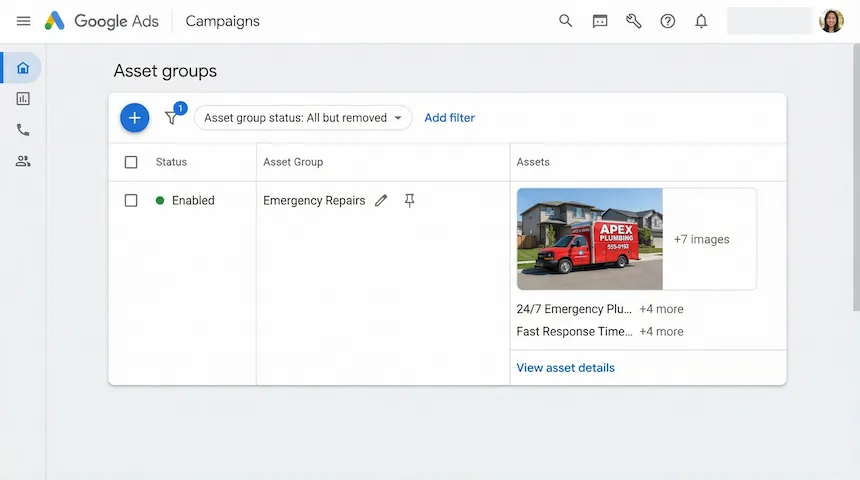
Task: Expand the +4 more headlines text
Action: click(661, 310)
